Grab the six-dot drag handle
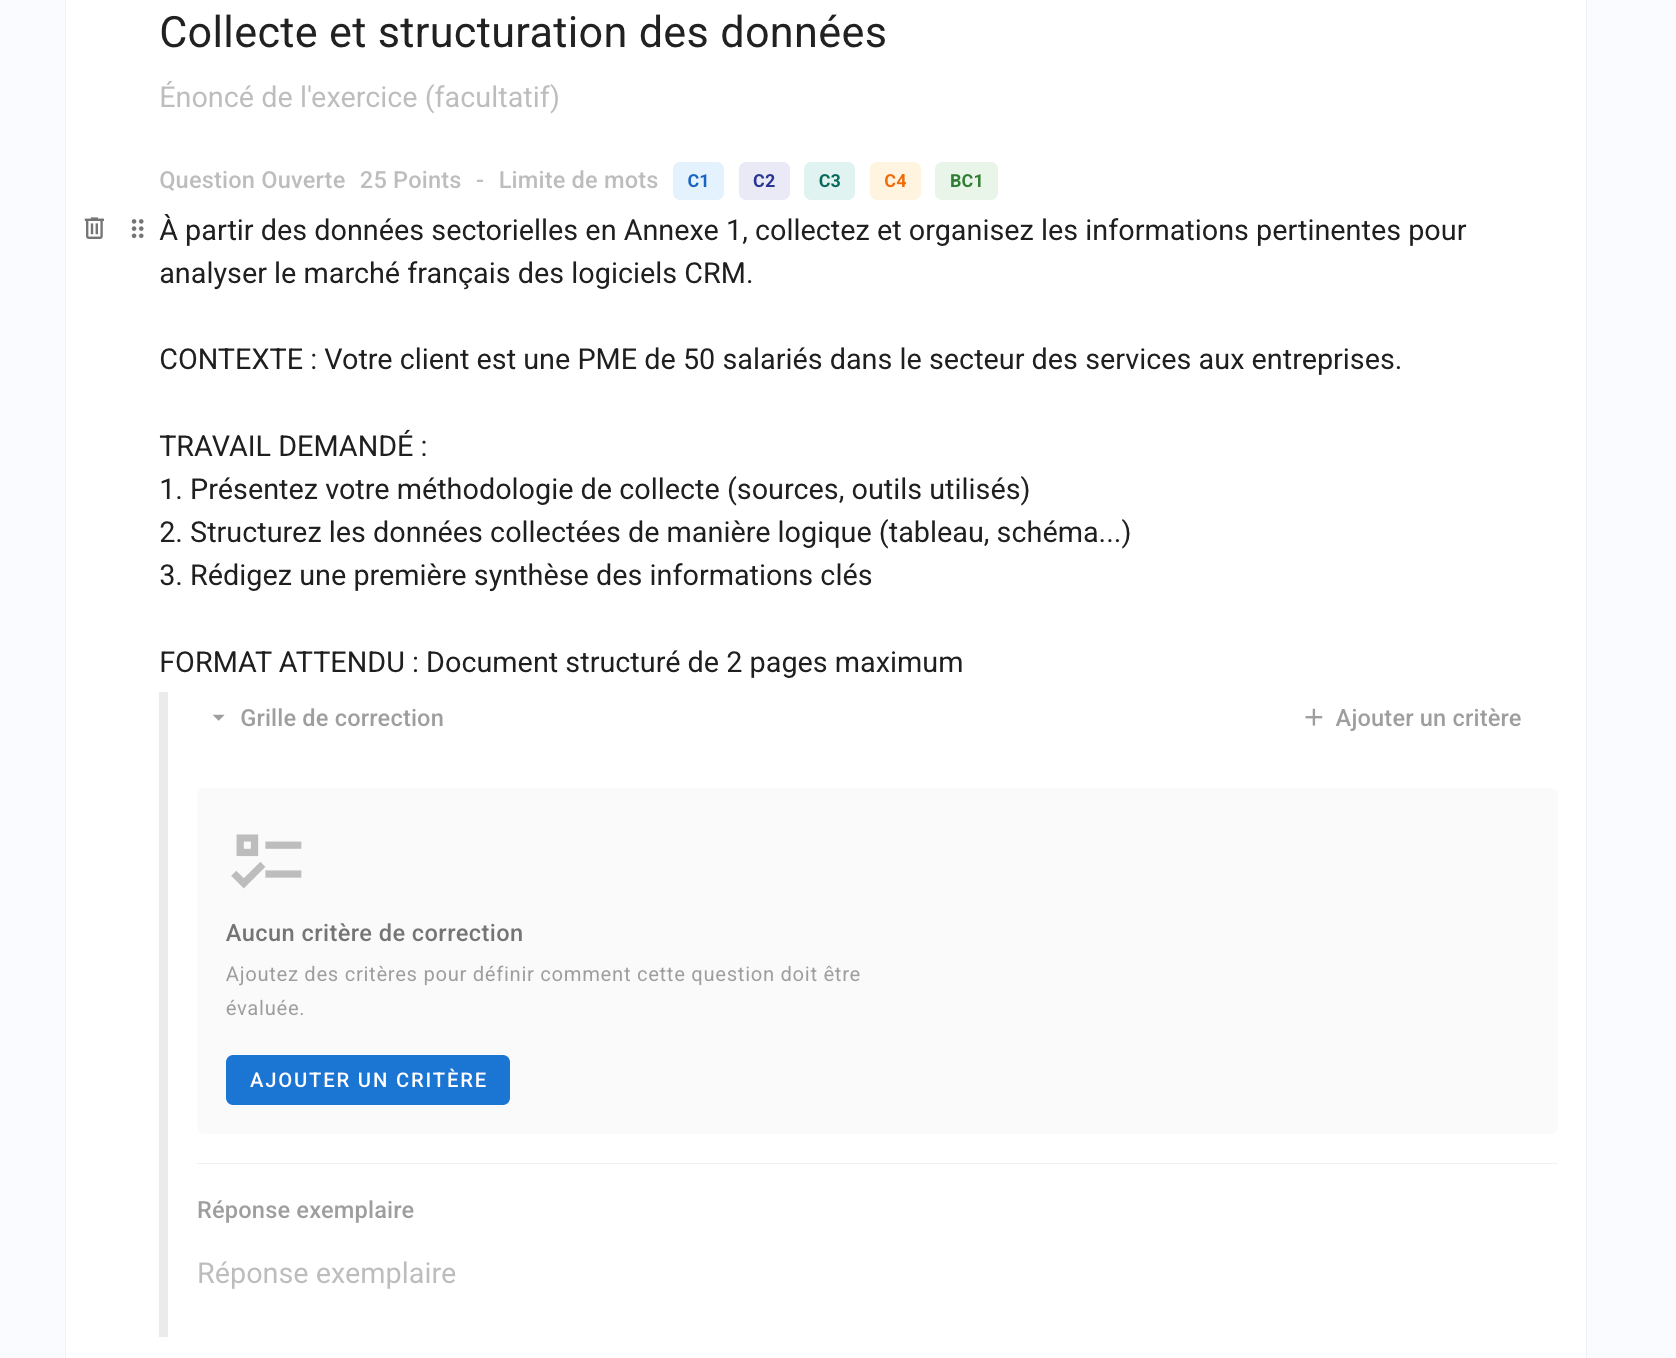The image size is (1676, 1358). tap(137, 229)
